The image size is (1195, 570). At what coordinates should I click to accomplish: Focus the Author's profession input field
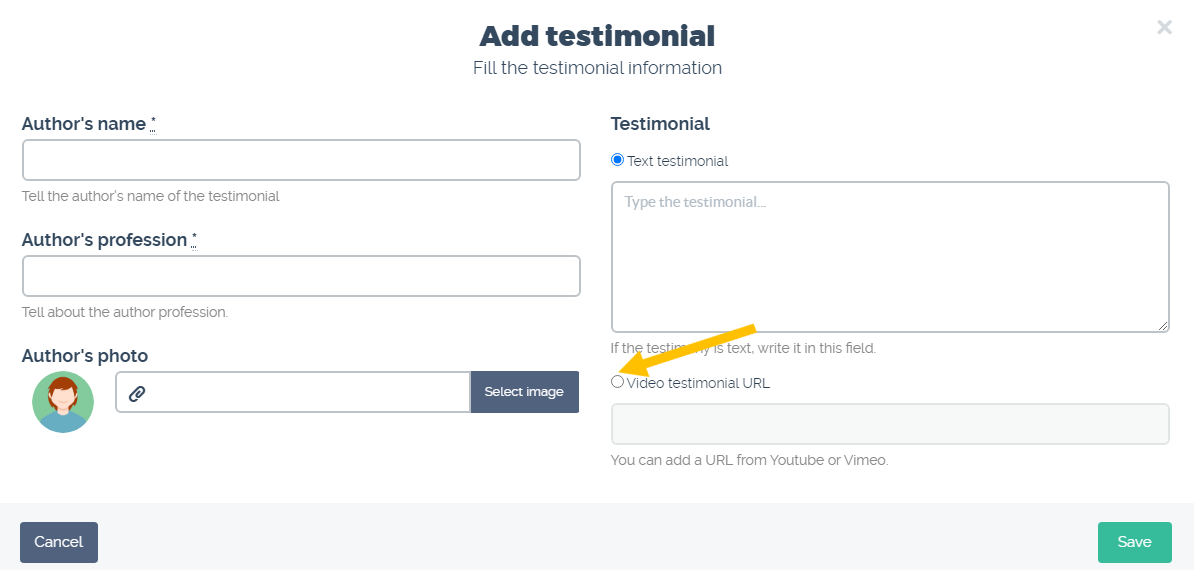point(301,276)
